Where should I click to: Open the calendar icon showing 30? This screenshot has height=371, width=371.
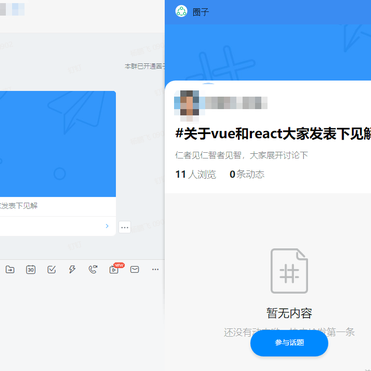31,269
